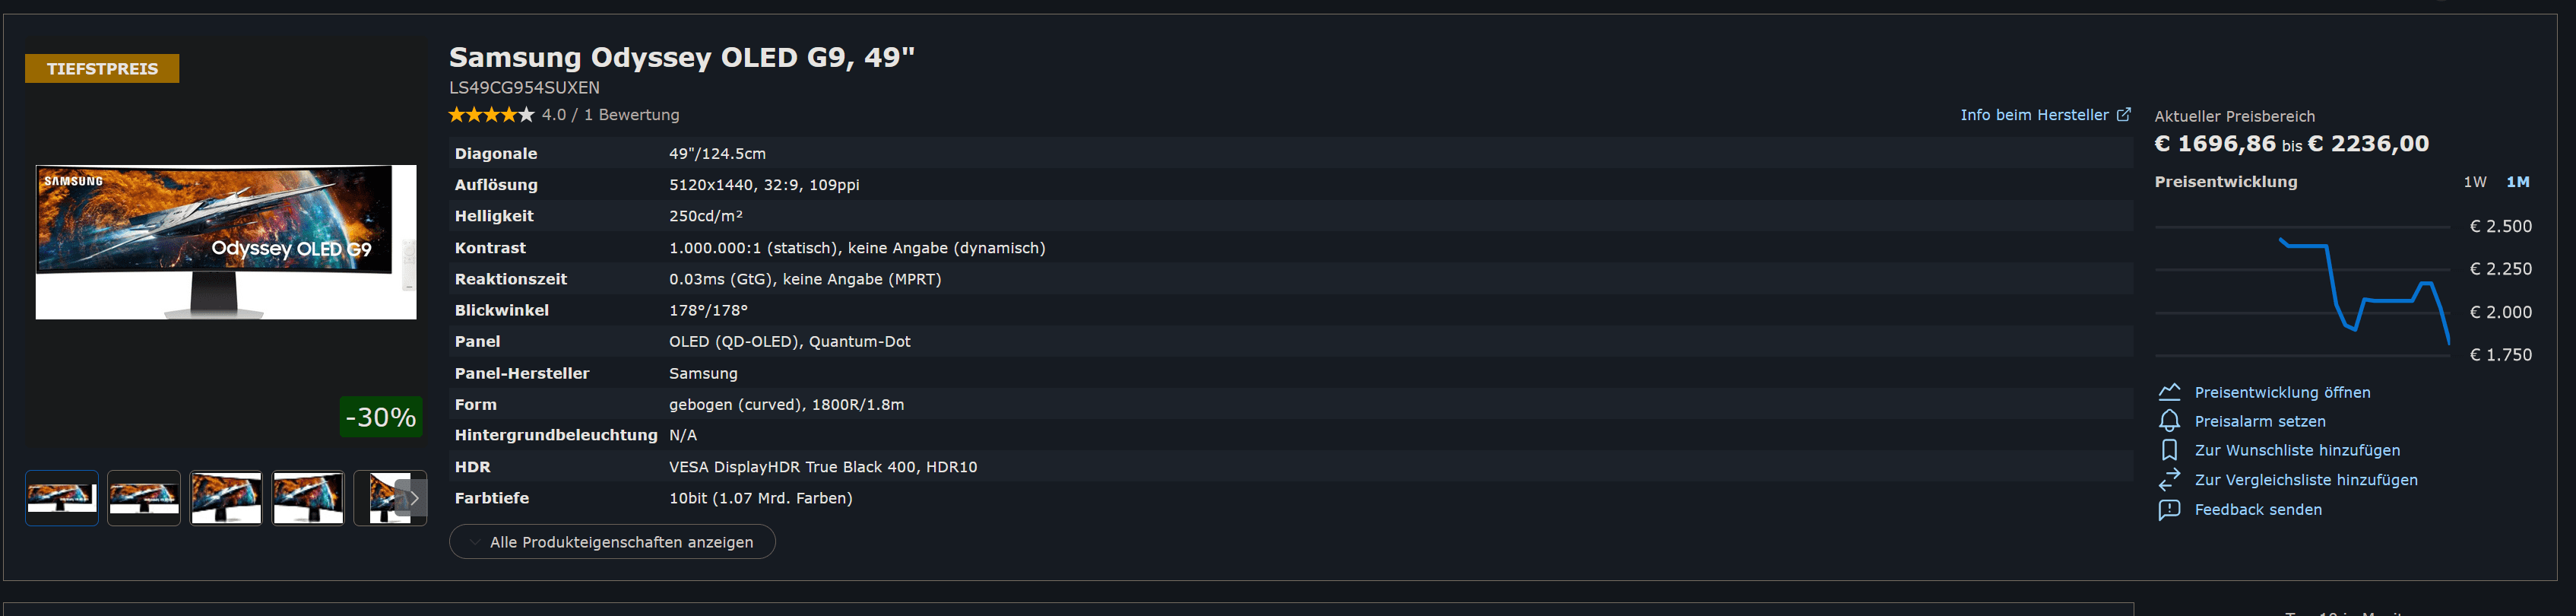Switch price chart to 1W
2576x616 pixels.
coord(2474,182)
